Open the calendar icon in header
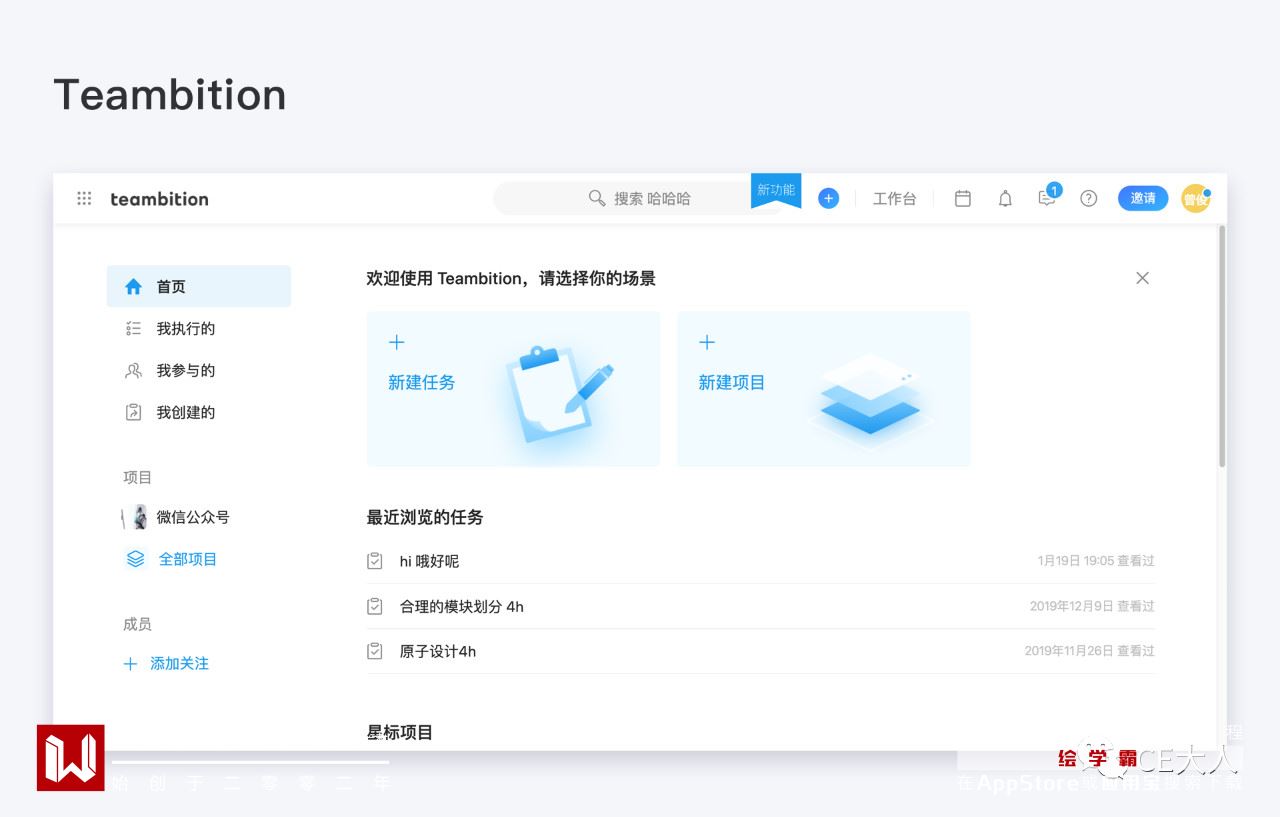The height and width of the screenshot is (817, 1280). coord(963,198)
